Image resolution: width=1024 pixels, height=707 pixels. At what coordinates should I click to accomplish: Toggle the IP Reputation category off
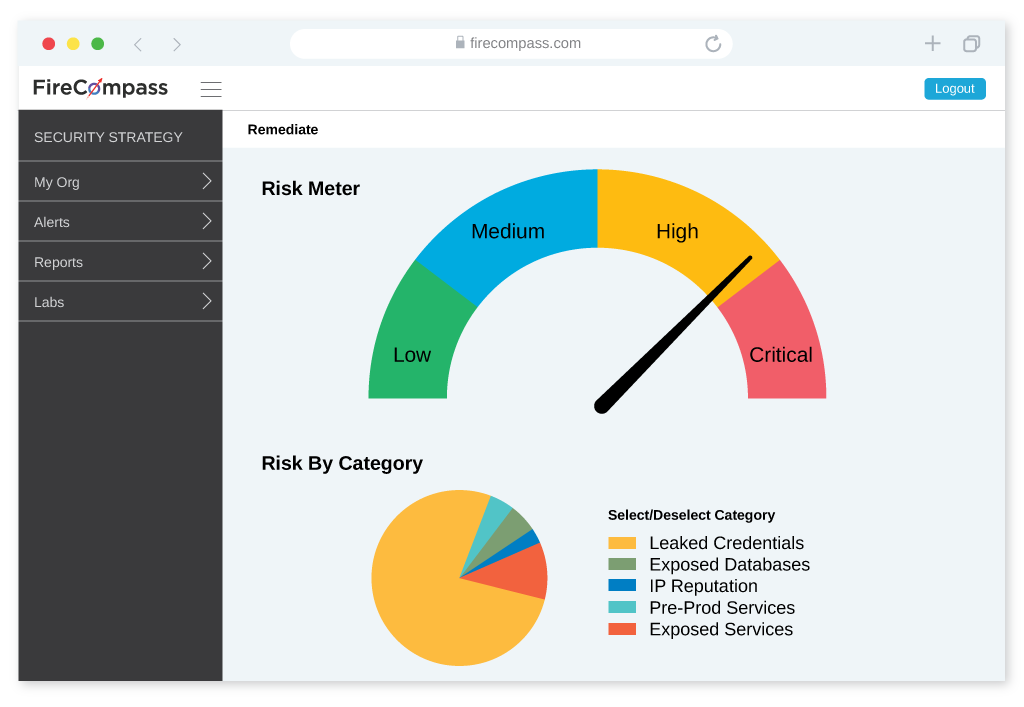704,586
